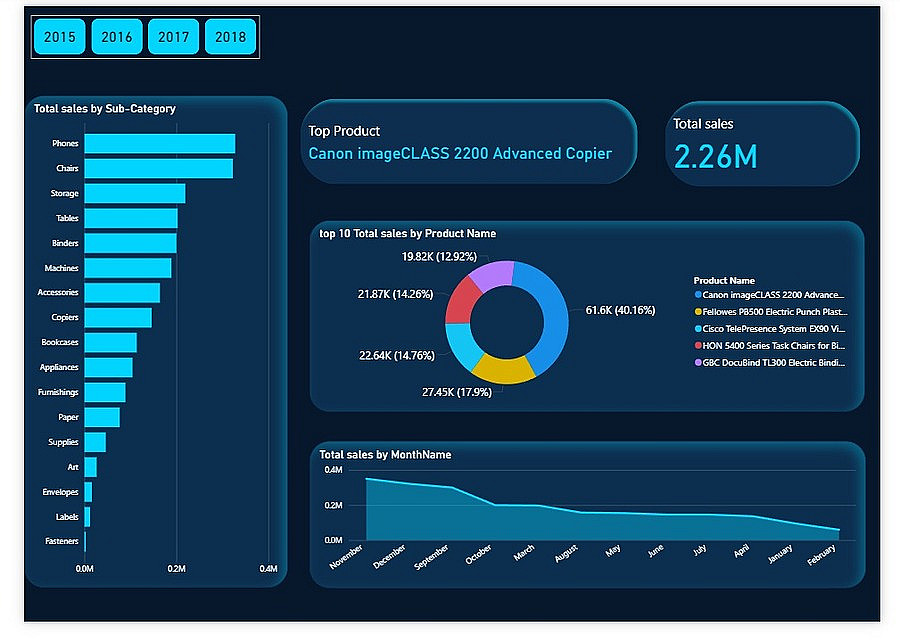Select the Paper bar
This screenshot has height=643, width=900.
102,417
